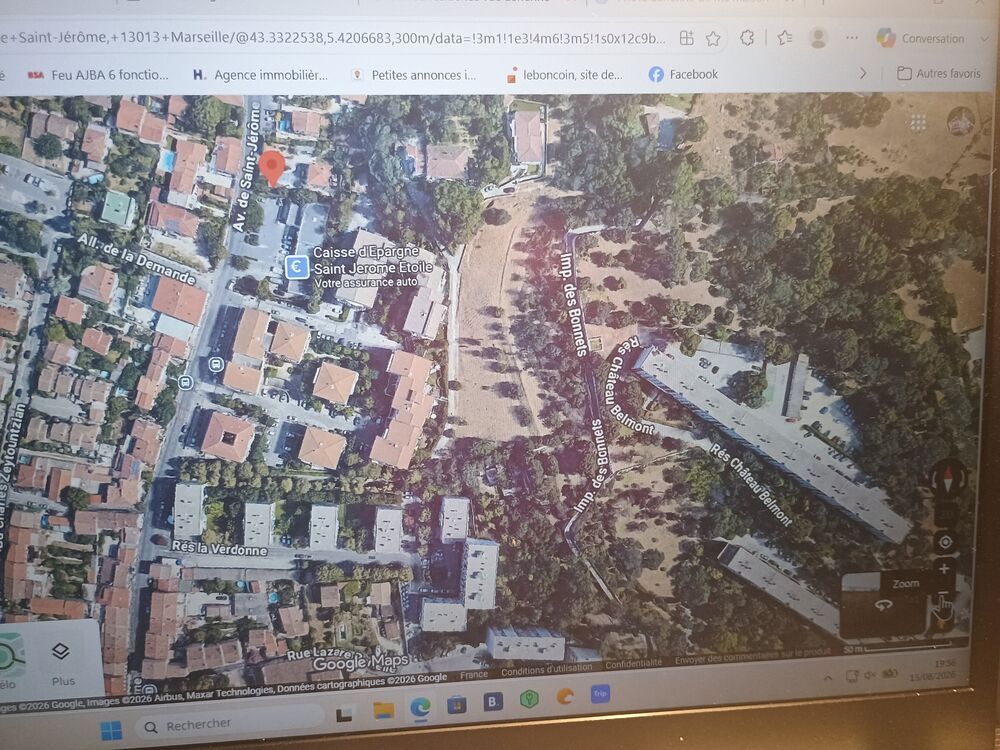Show hidden system tray icons
The image size is (1000, 750).
tap(828, 677)
